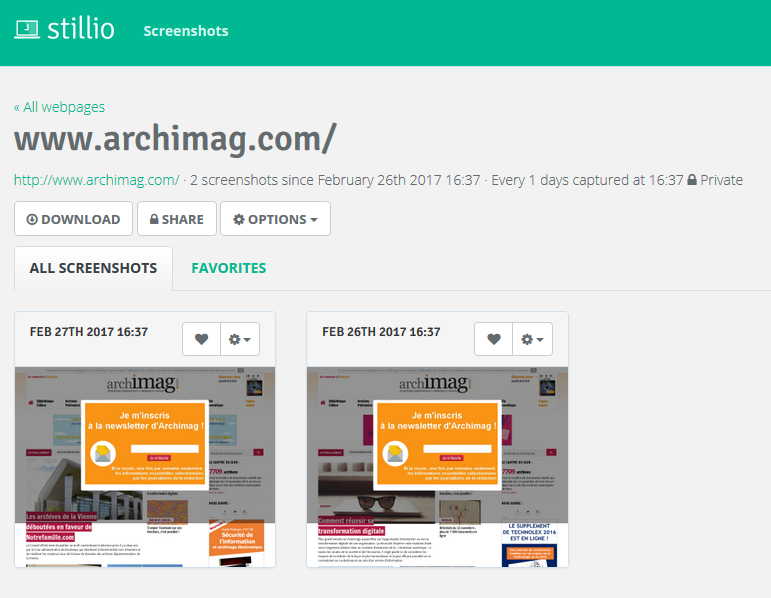Switch to the ALL SCREENSHOTS tab
Viewport: 771px width, 598px height.
tap(93, 268)
